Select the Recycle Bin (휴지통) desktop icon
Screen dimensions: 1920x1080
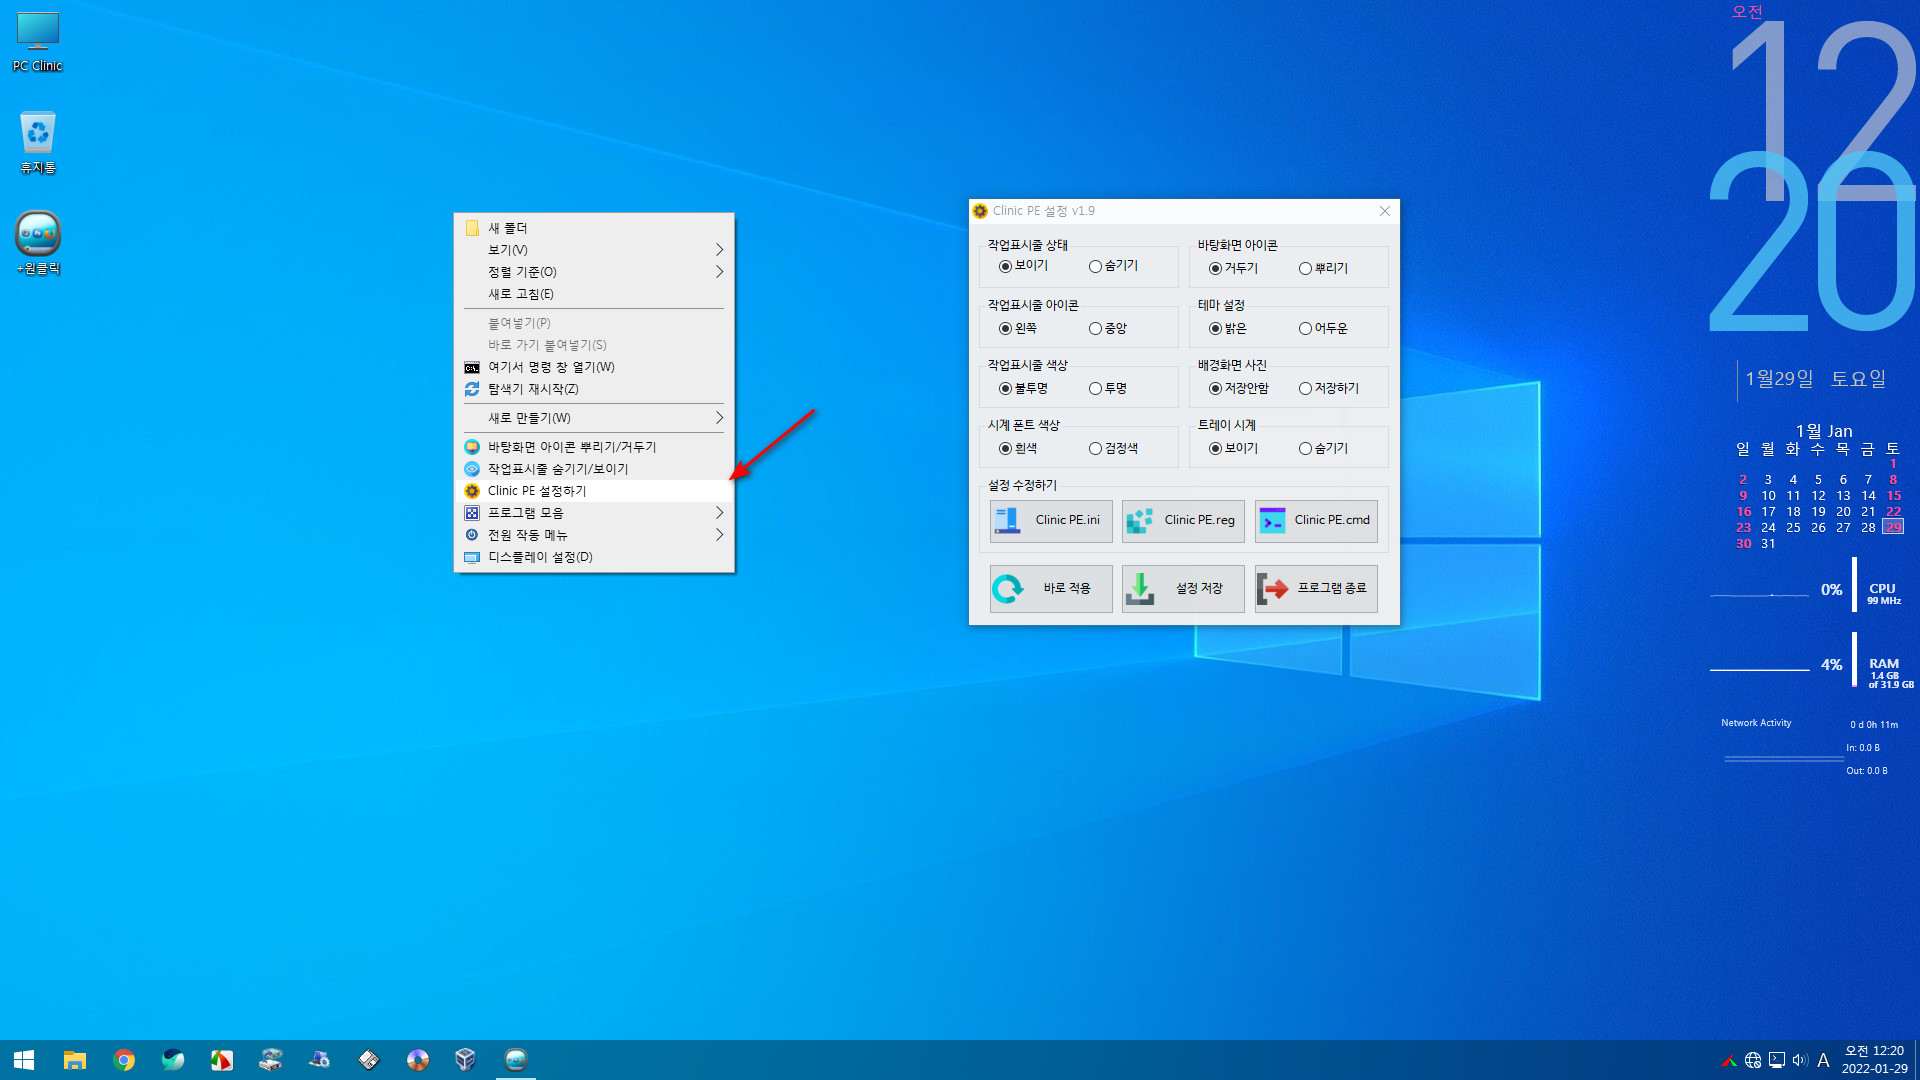[38, 142]
